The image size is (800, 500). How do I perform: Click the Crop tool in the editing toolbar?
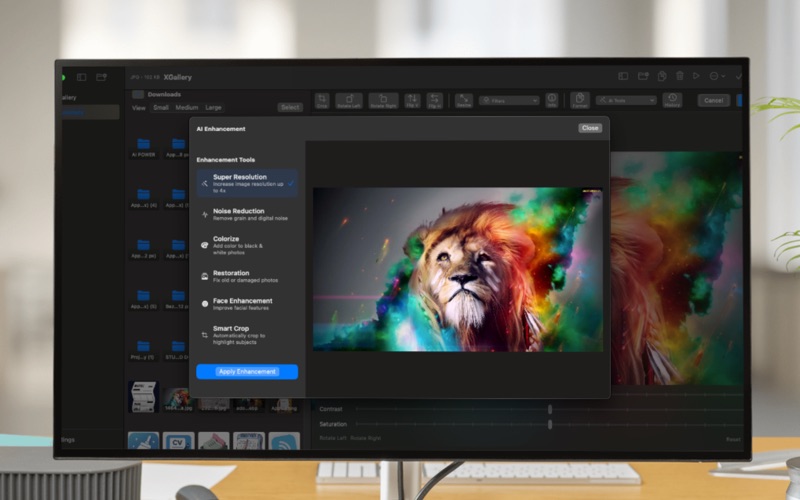[322, 101]
